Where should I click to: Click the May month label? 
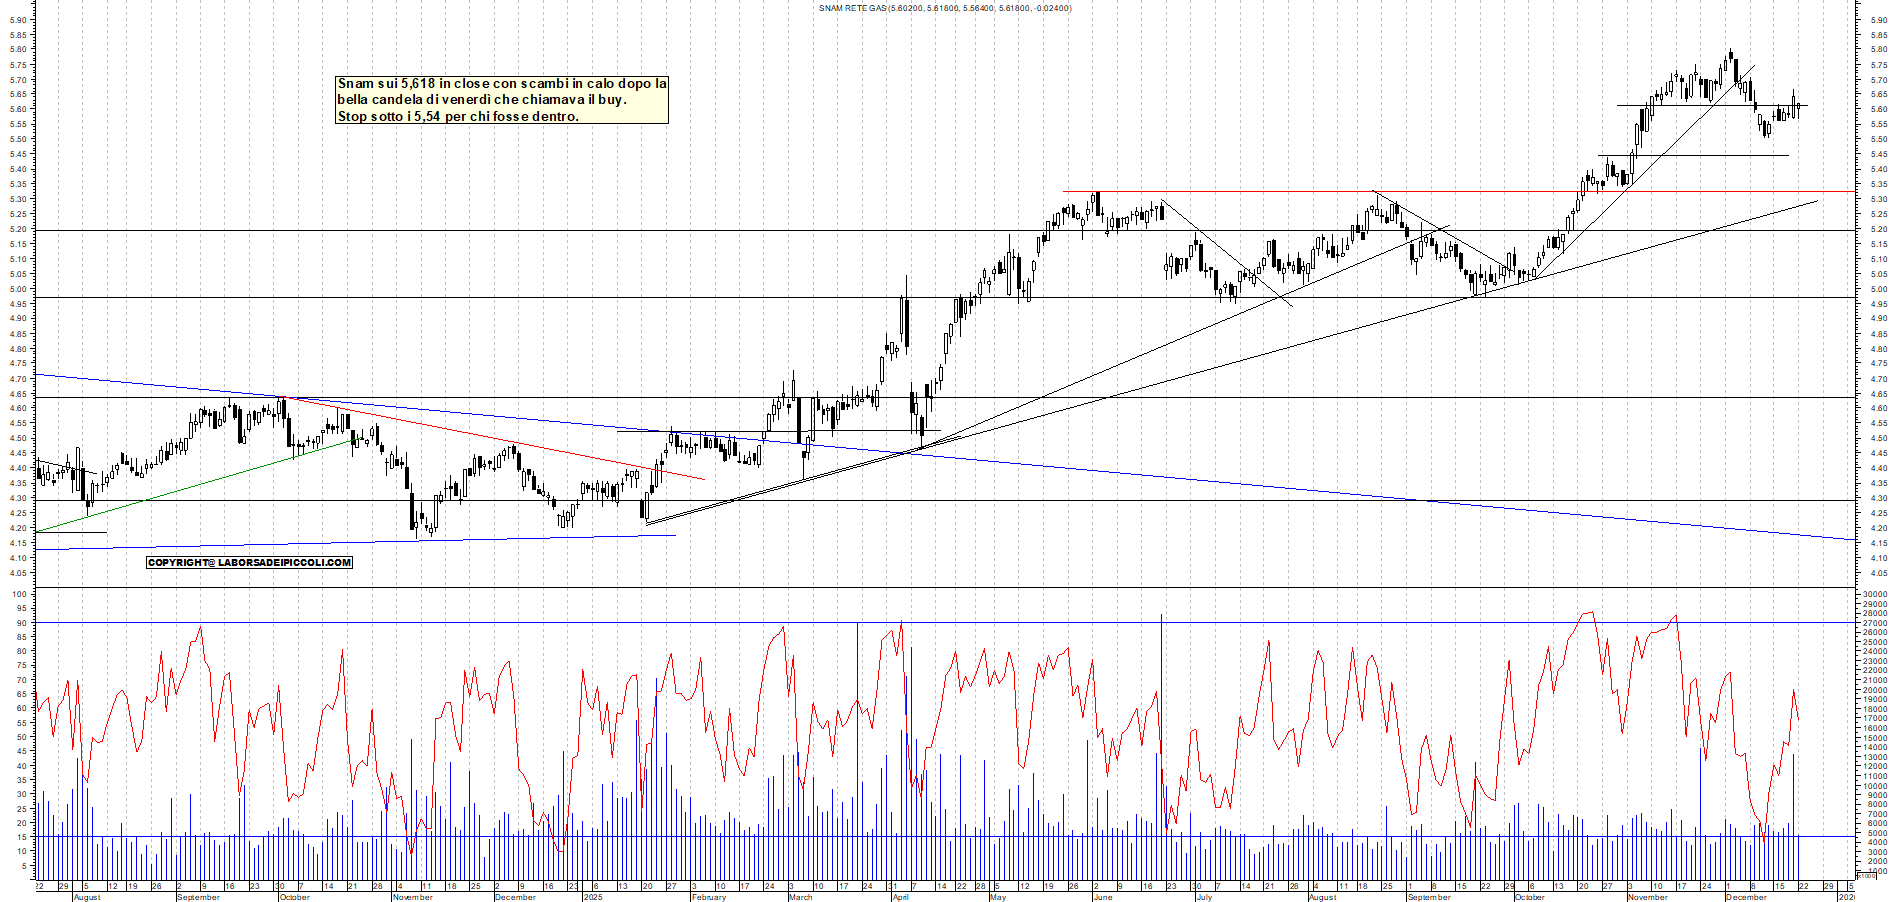click(997, 897)
